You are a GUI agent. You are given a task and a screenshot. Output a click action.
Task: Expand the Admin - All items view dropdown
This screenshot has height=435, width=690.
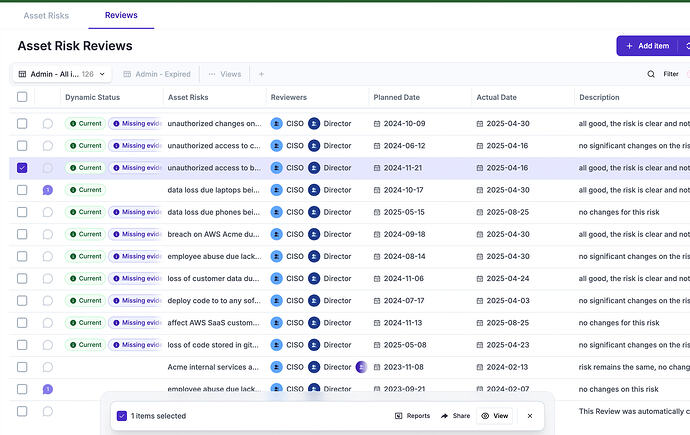click(x=102, y=74)
